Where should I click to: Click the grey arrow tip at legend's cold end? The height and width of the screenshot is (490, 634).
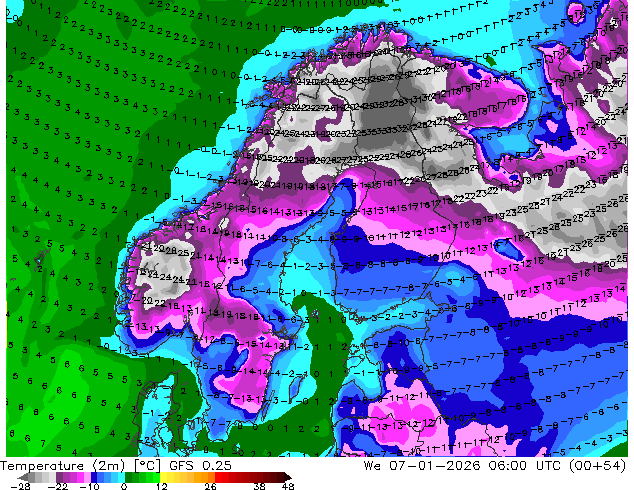(x=23, y=477)
